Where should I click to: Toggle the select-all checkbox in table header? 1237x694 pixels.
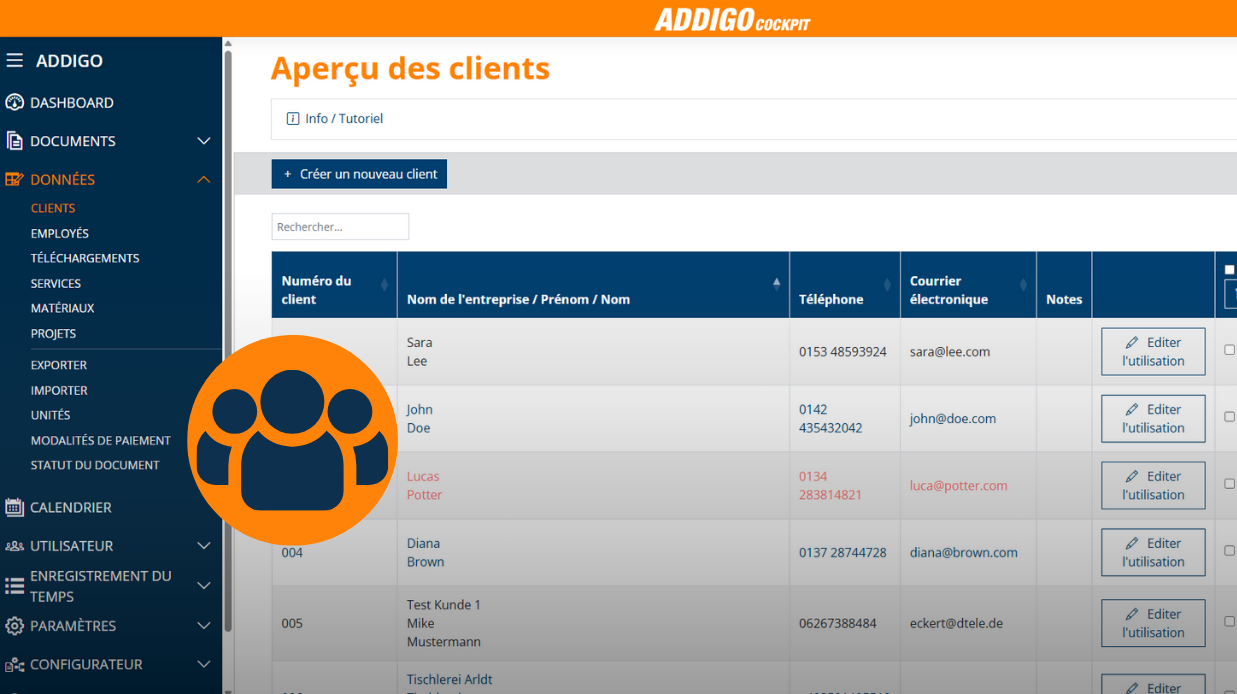point(1229,270)
